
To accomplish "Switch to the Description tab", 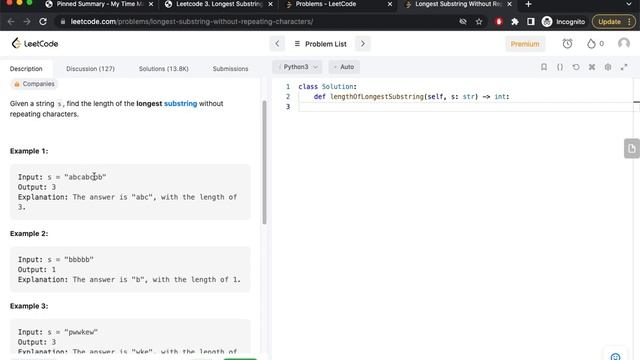I will (26, 69).
